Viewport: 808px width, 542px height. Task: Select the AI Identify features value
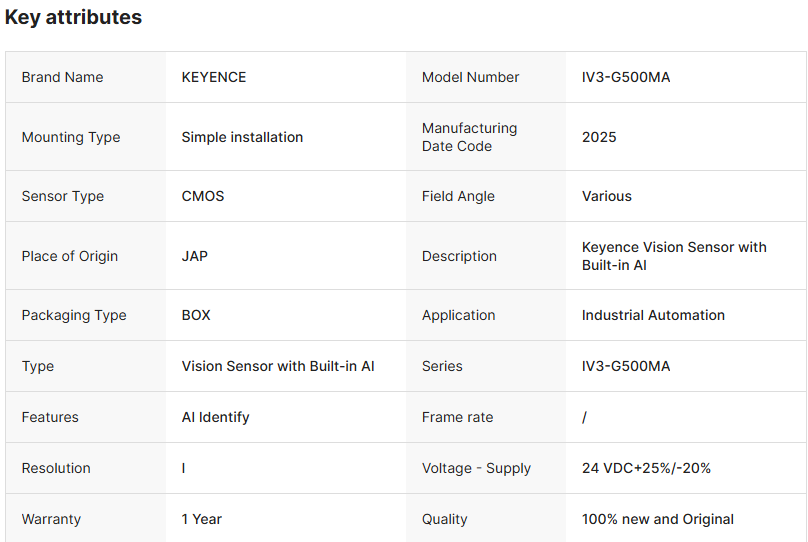(x=215, y=417)
